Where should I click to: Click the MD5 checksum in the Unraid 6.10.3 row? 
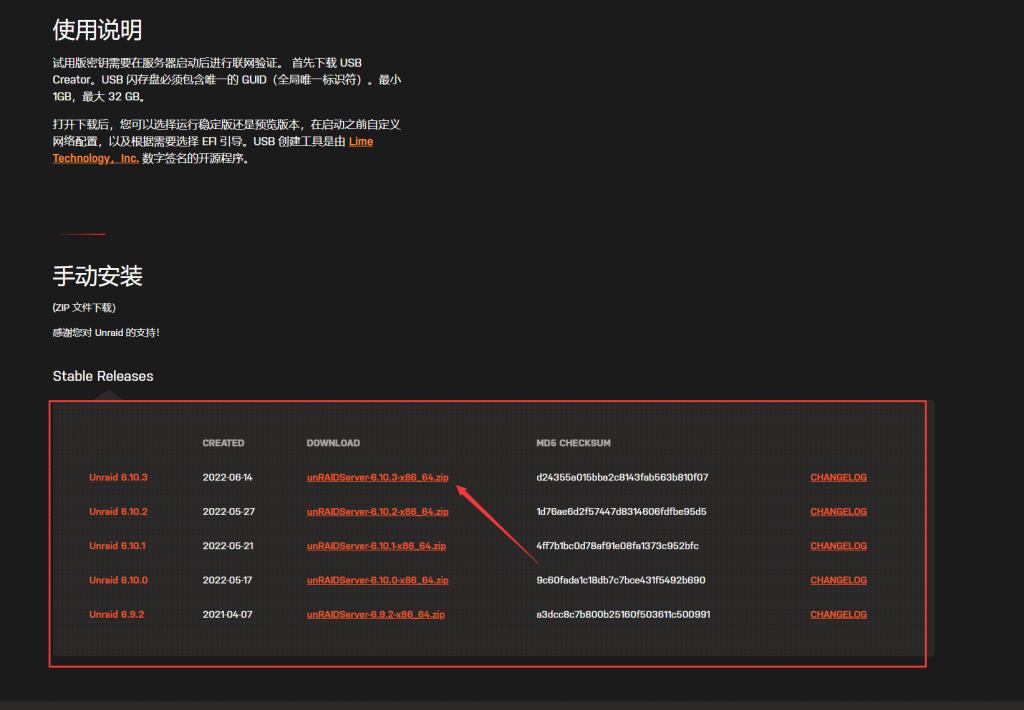(x=622, y=477)
